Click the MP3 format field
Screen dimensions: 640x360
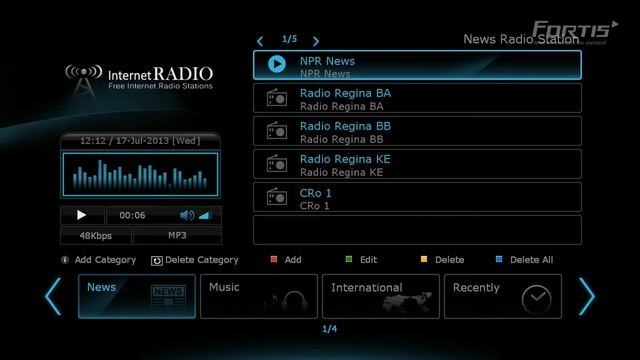[178, 236]
